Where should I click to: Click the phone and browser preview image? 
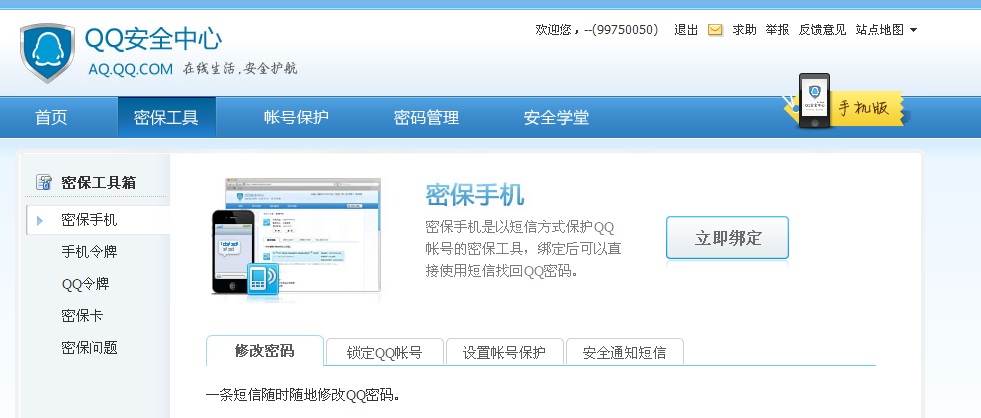[x=295, y=236]
